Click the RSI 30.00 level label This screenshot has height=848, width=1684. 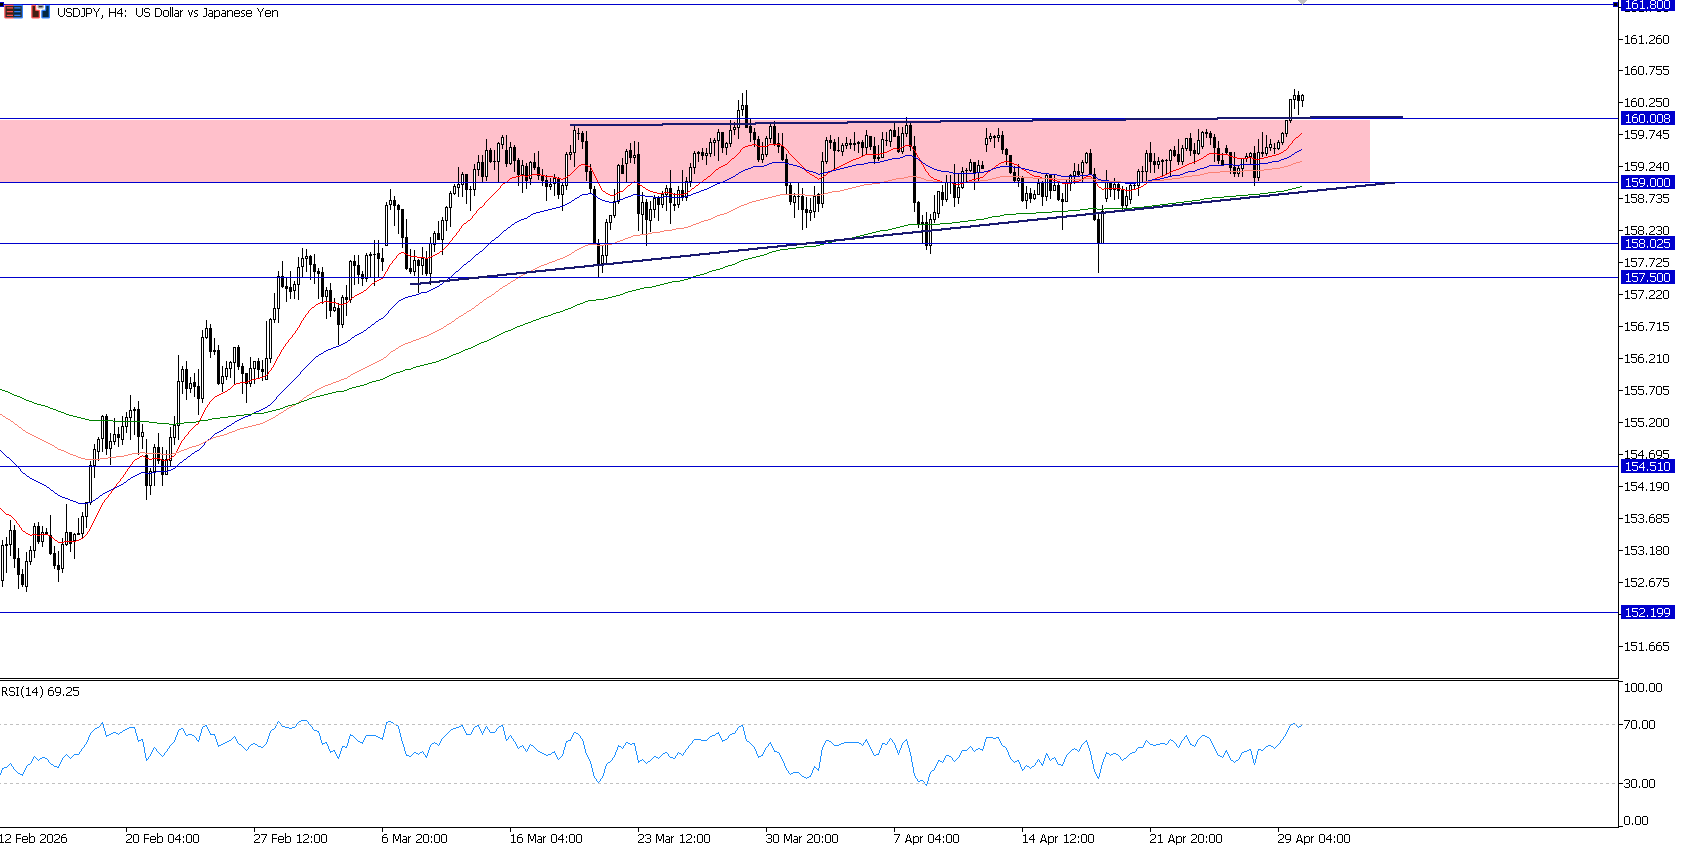[1640, 783]
